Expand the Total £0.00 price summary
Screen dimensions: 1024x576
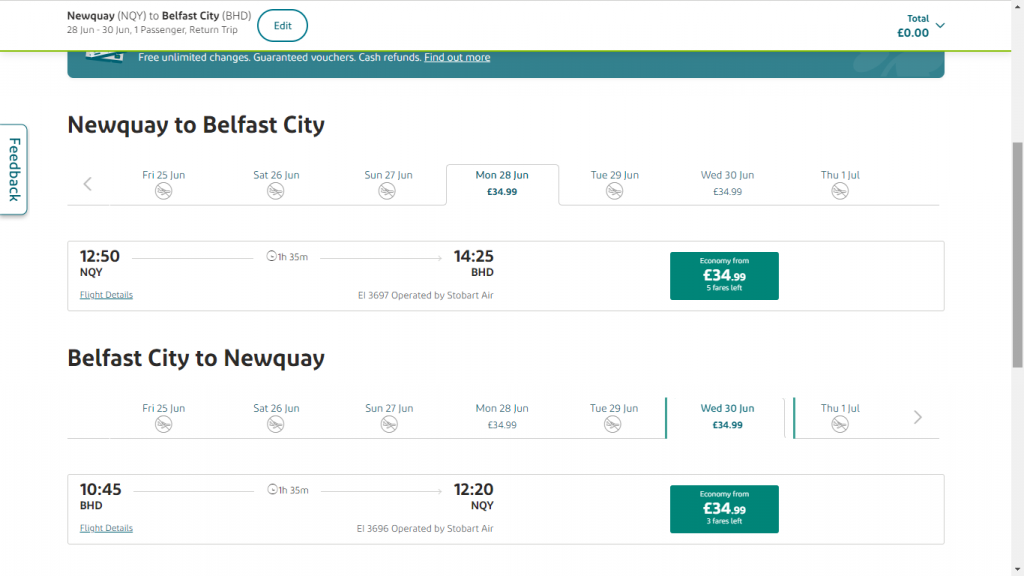pyautogui.click(x=940, y=26)
